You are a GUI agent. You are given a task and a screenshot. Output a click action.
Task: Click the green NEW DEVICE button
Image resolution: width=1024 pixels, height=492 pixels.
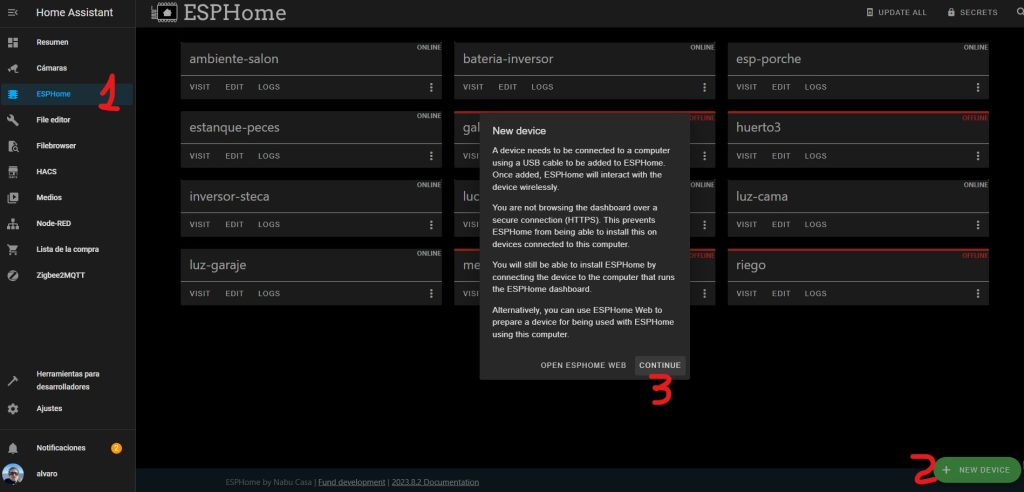976,470
